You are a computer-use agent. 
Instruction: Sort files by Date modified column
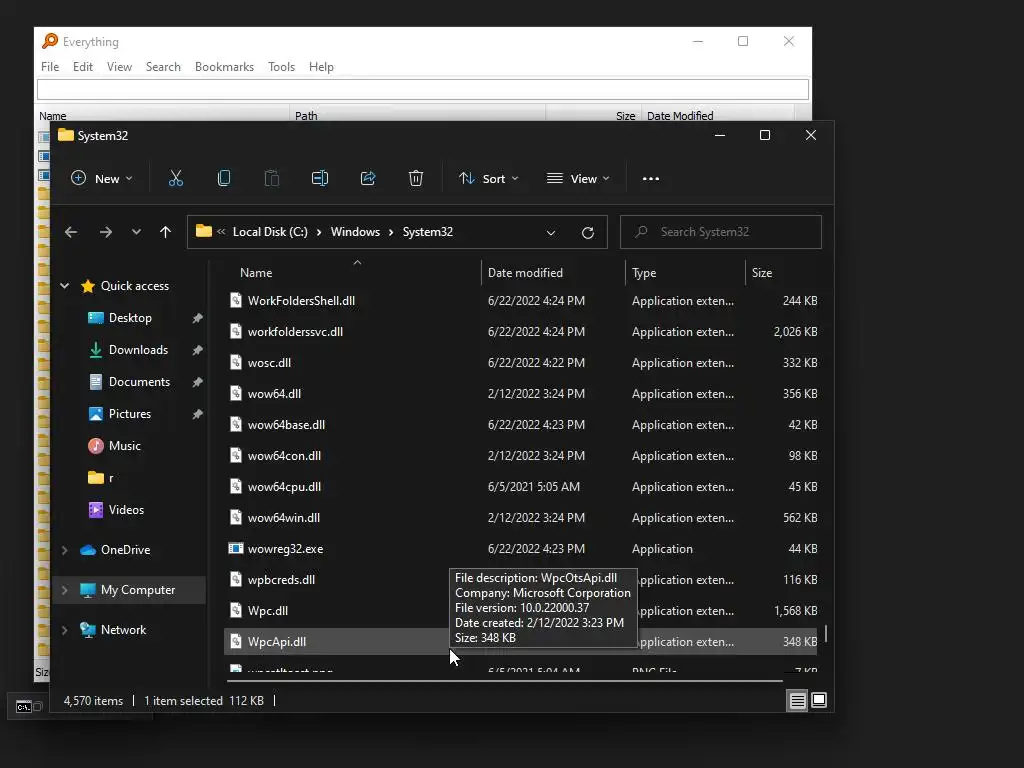[x=553, y=273]
